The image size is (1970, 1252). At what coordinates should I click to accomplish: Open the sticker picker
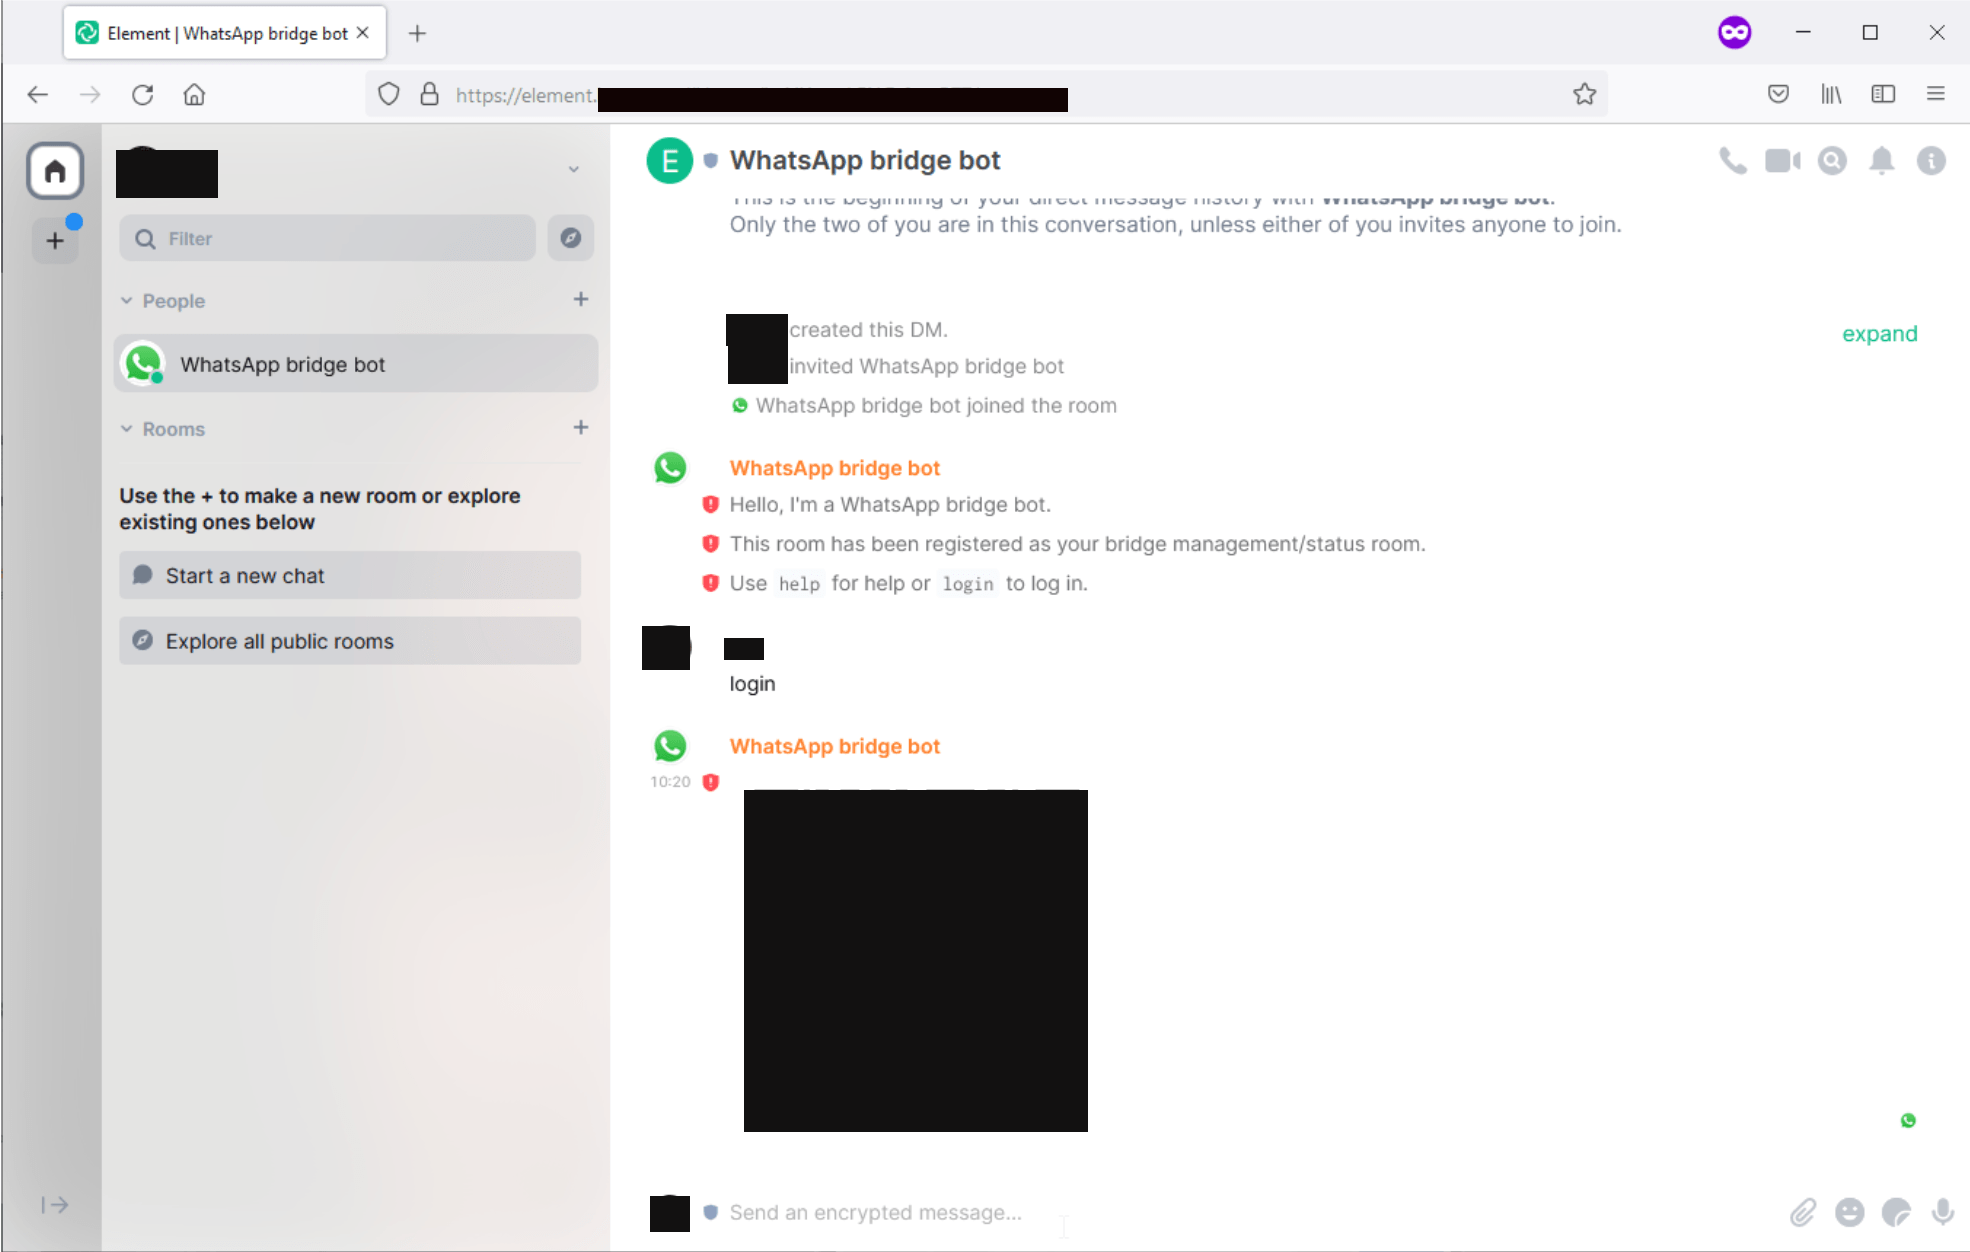click(x=1896, y=1212)
